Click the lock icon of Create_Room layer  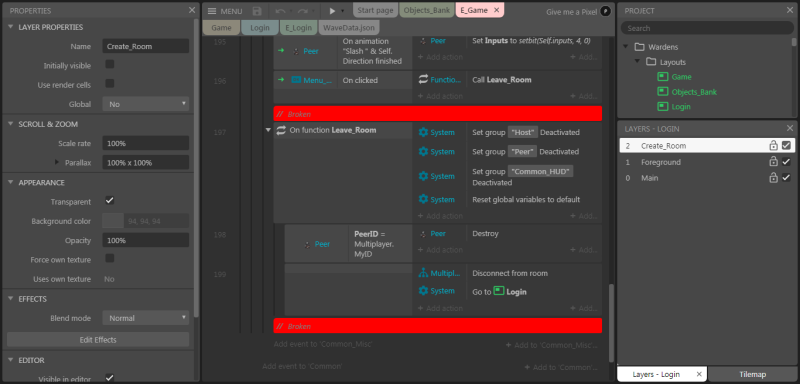(x=773, y=145)
